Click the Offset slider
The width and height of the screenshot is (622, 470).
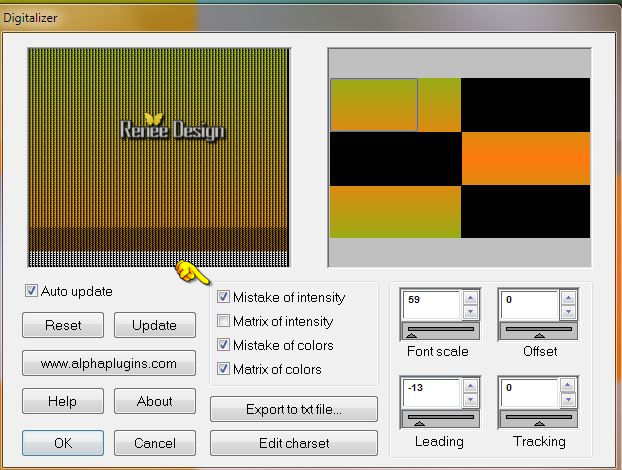tap(539, 331)
